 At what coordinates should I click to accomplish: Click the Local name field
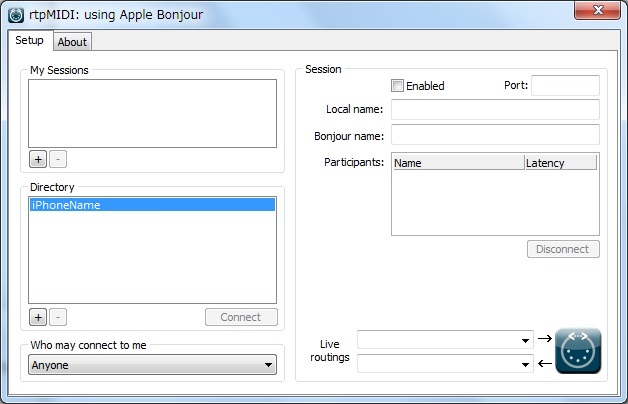[495, 109]
